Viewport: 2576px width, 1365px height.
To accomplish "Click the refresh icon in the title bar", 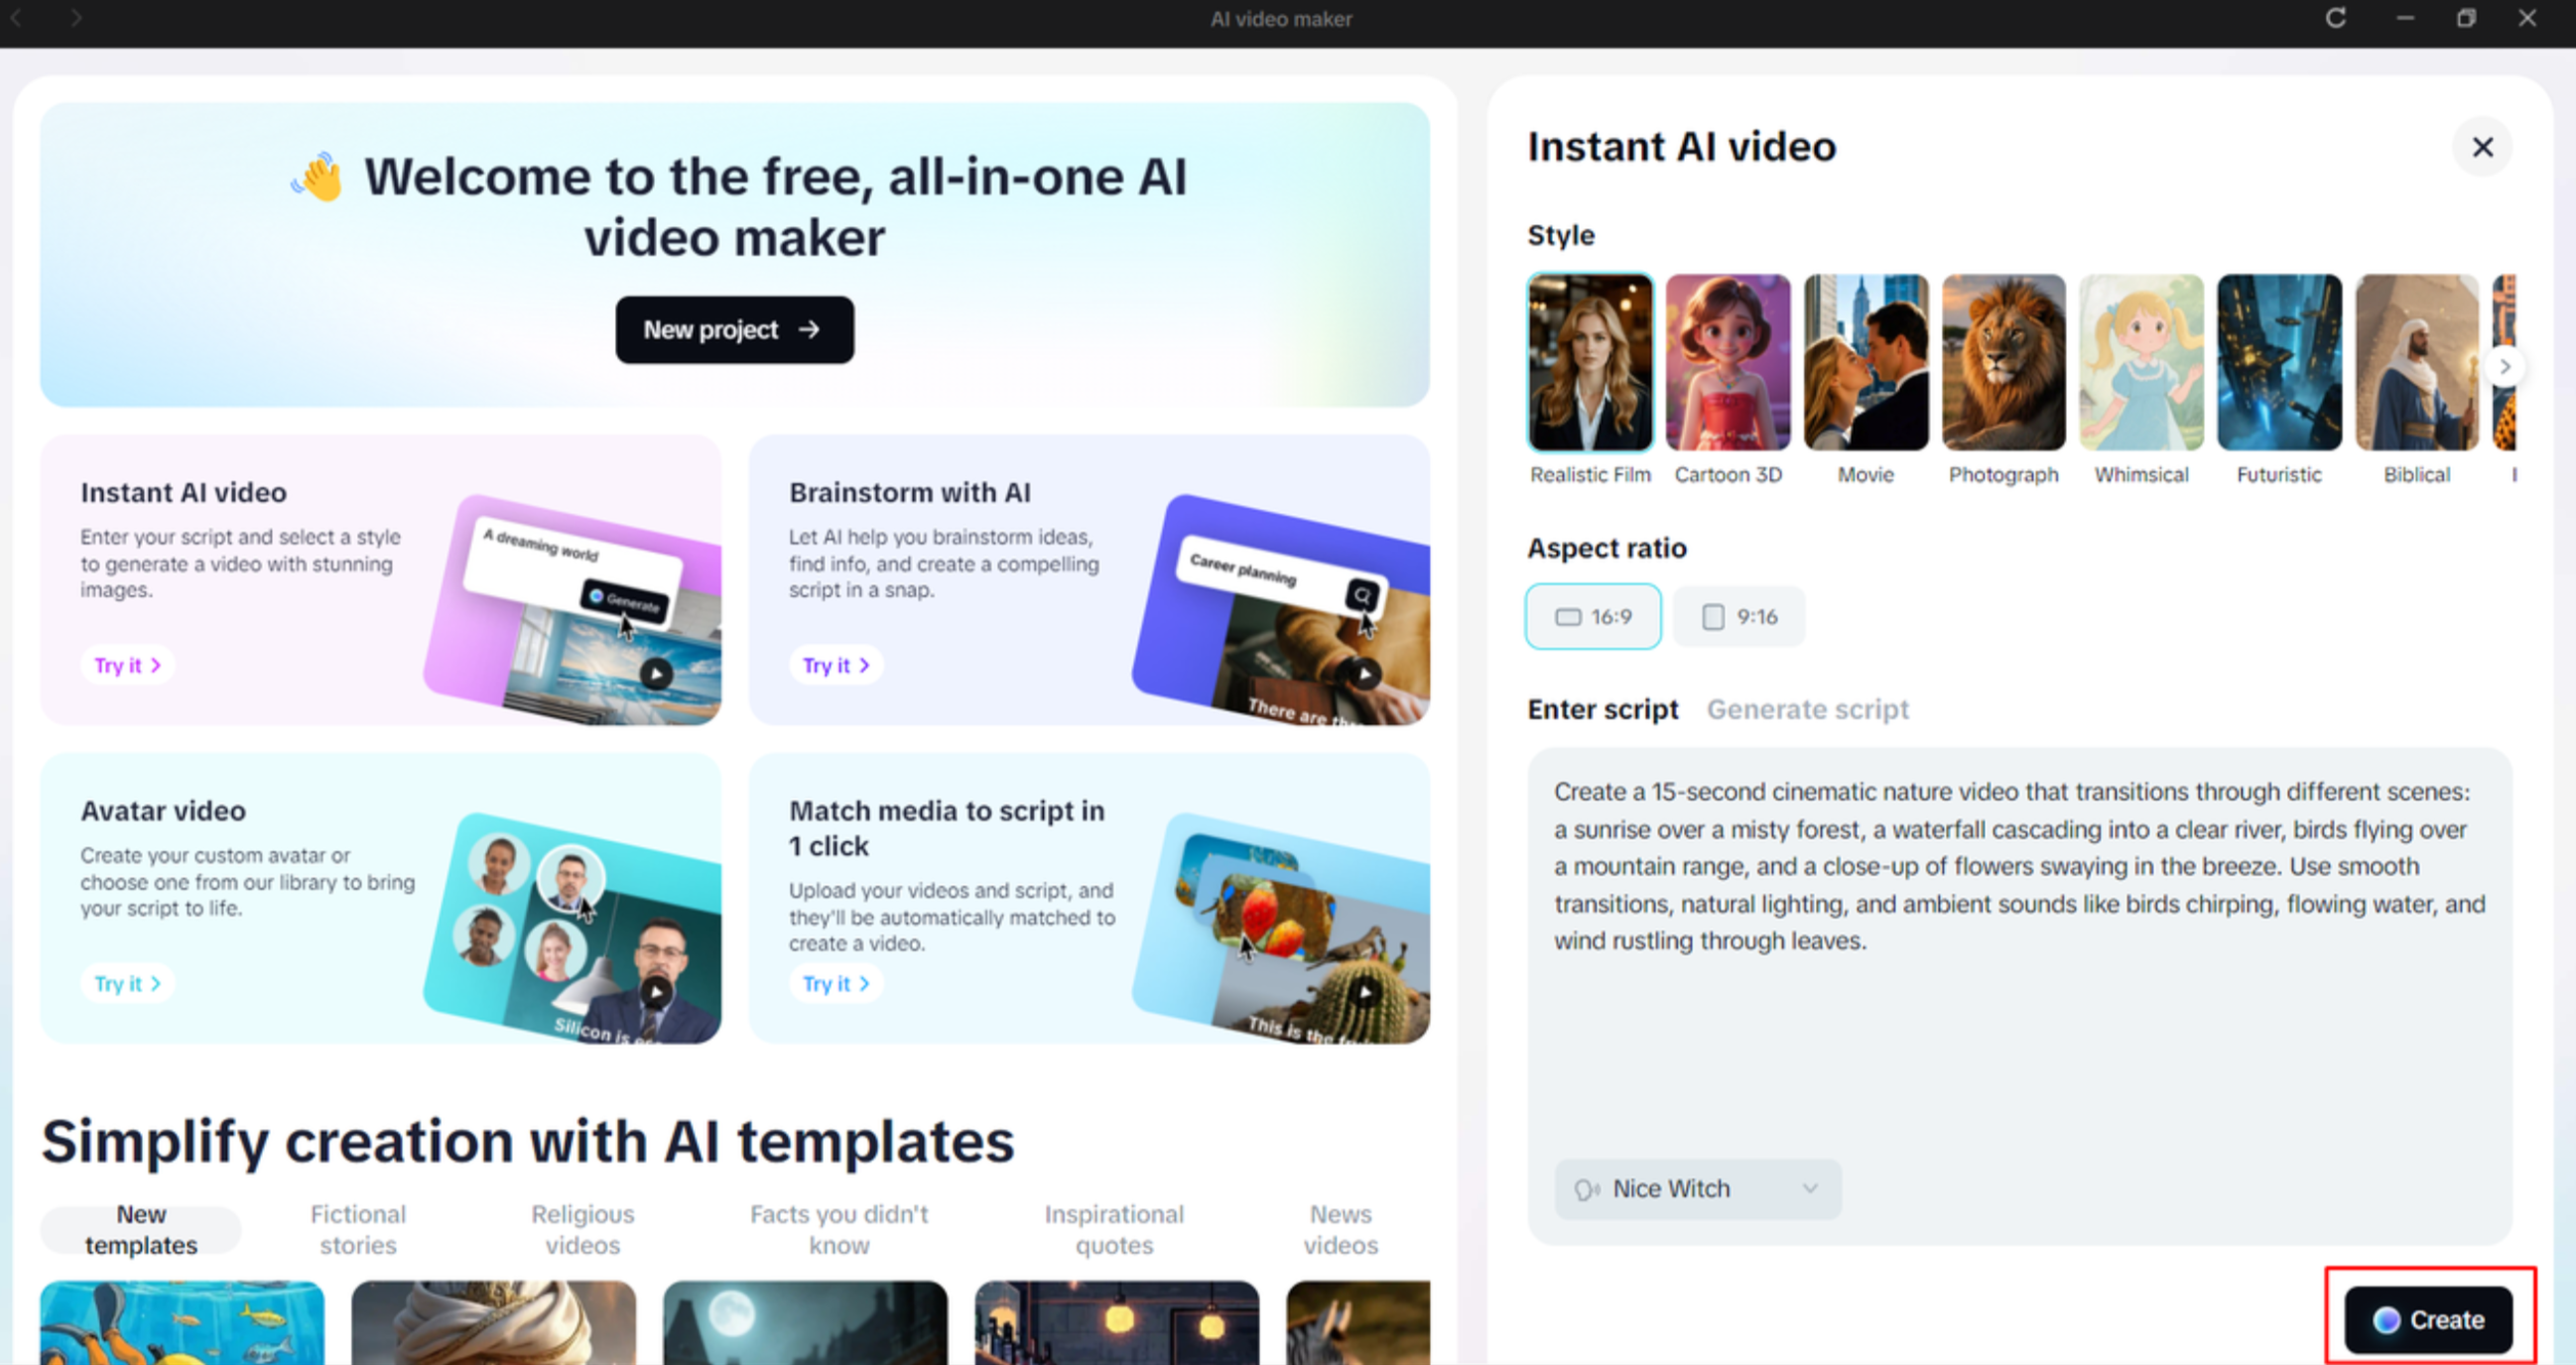I will pos(2337,18).
